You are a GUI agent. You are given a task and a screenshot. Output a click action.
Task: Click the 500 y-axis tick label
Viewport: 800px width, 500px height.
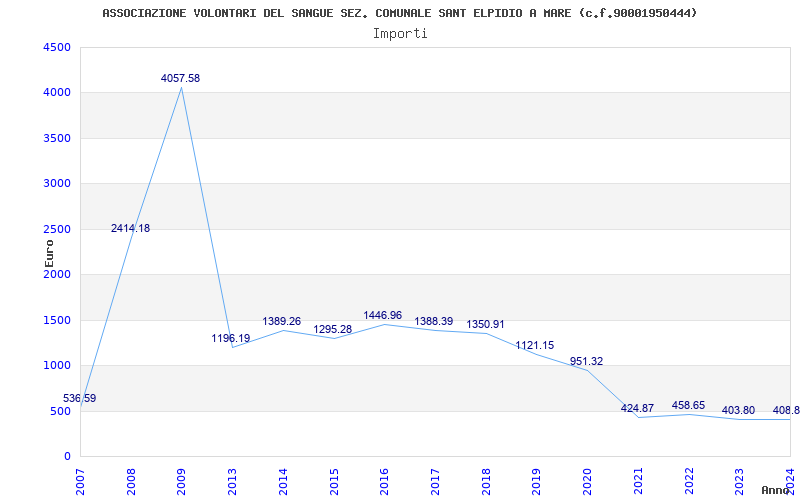point(61,411)
